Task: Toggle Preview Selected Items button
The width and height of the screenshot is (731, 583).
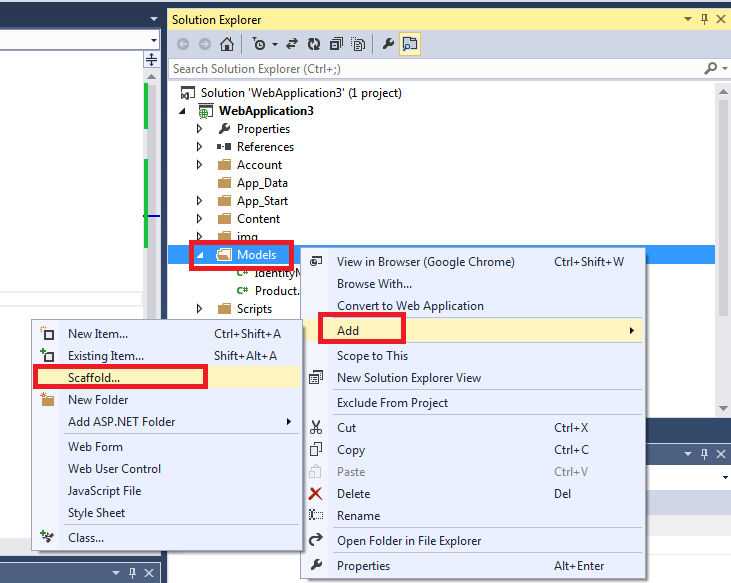Action: coord(410,44)
